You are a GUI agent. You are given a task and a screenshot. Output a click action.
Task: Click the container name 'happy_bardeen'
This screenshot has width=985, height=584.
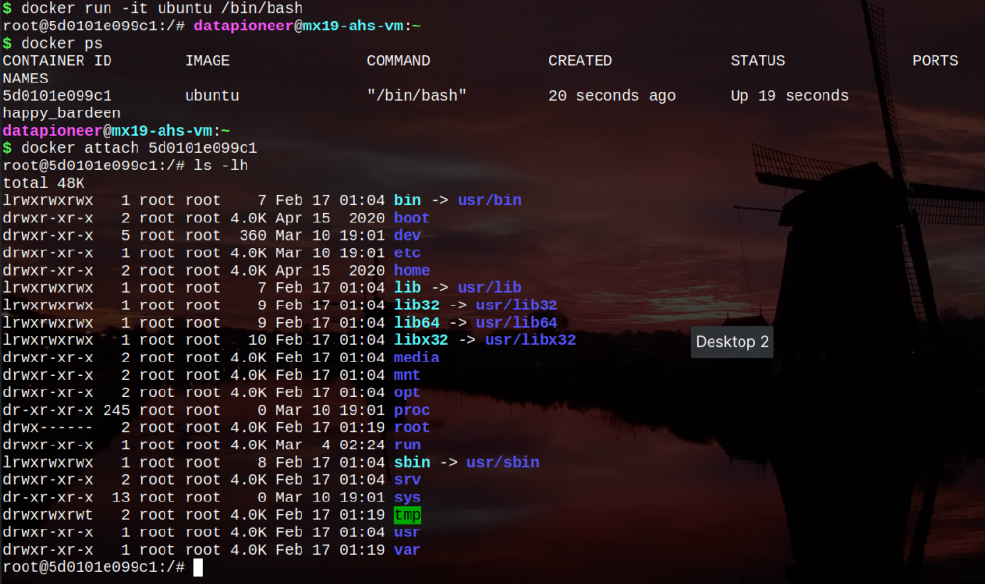pos(62,113)
